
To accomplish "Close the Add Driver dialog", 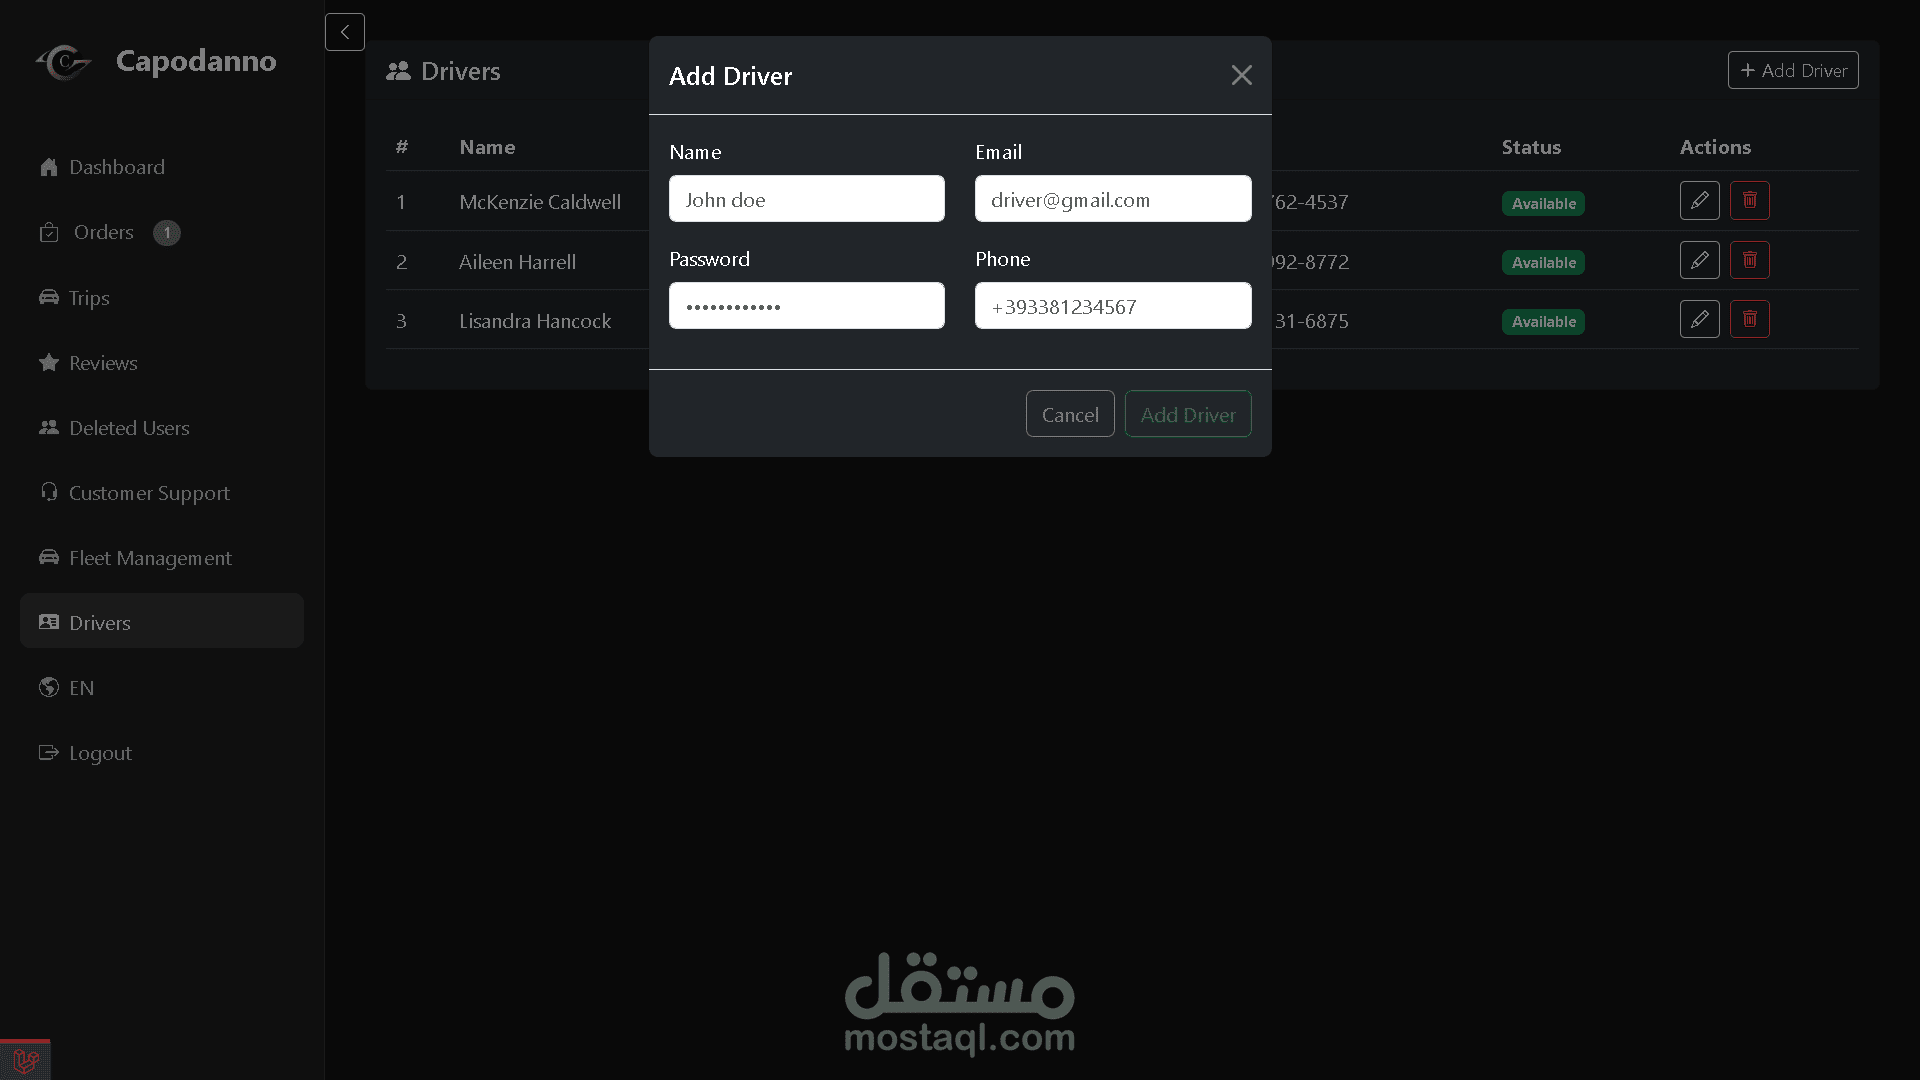I will tap(1241, 75).
